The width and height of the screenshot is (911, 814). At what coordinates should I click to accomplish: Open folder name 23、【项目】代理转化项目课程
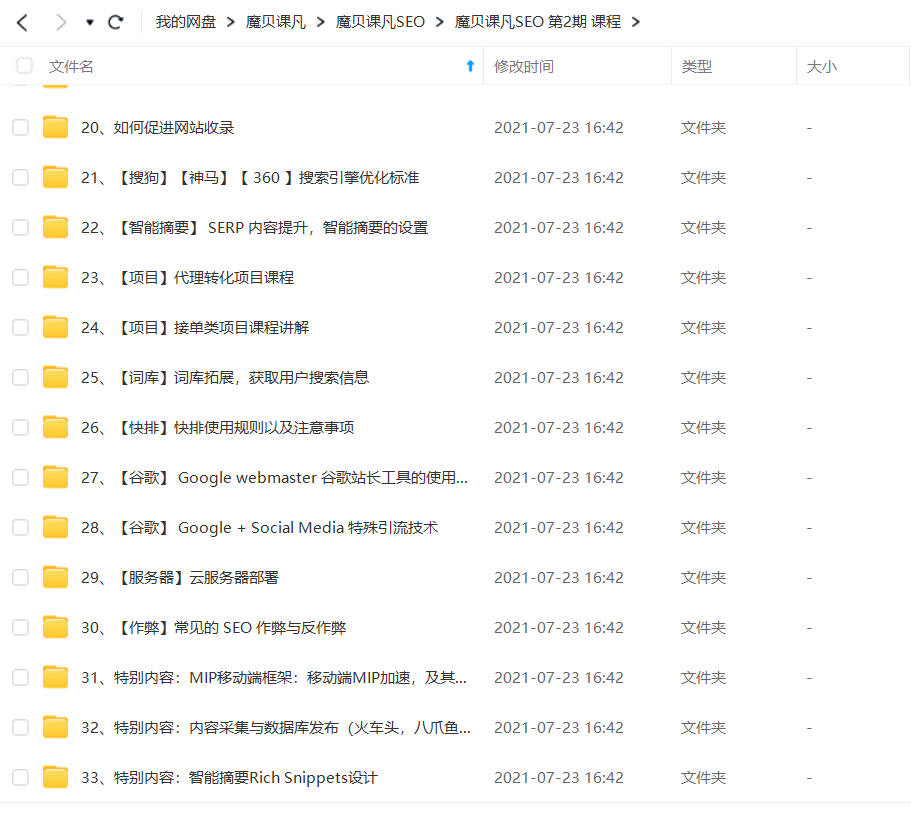tap(187, 277)
